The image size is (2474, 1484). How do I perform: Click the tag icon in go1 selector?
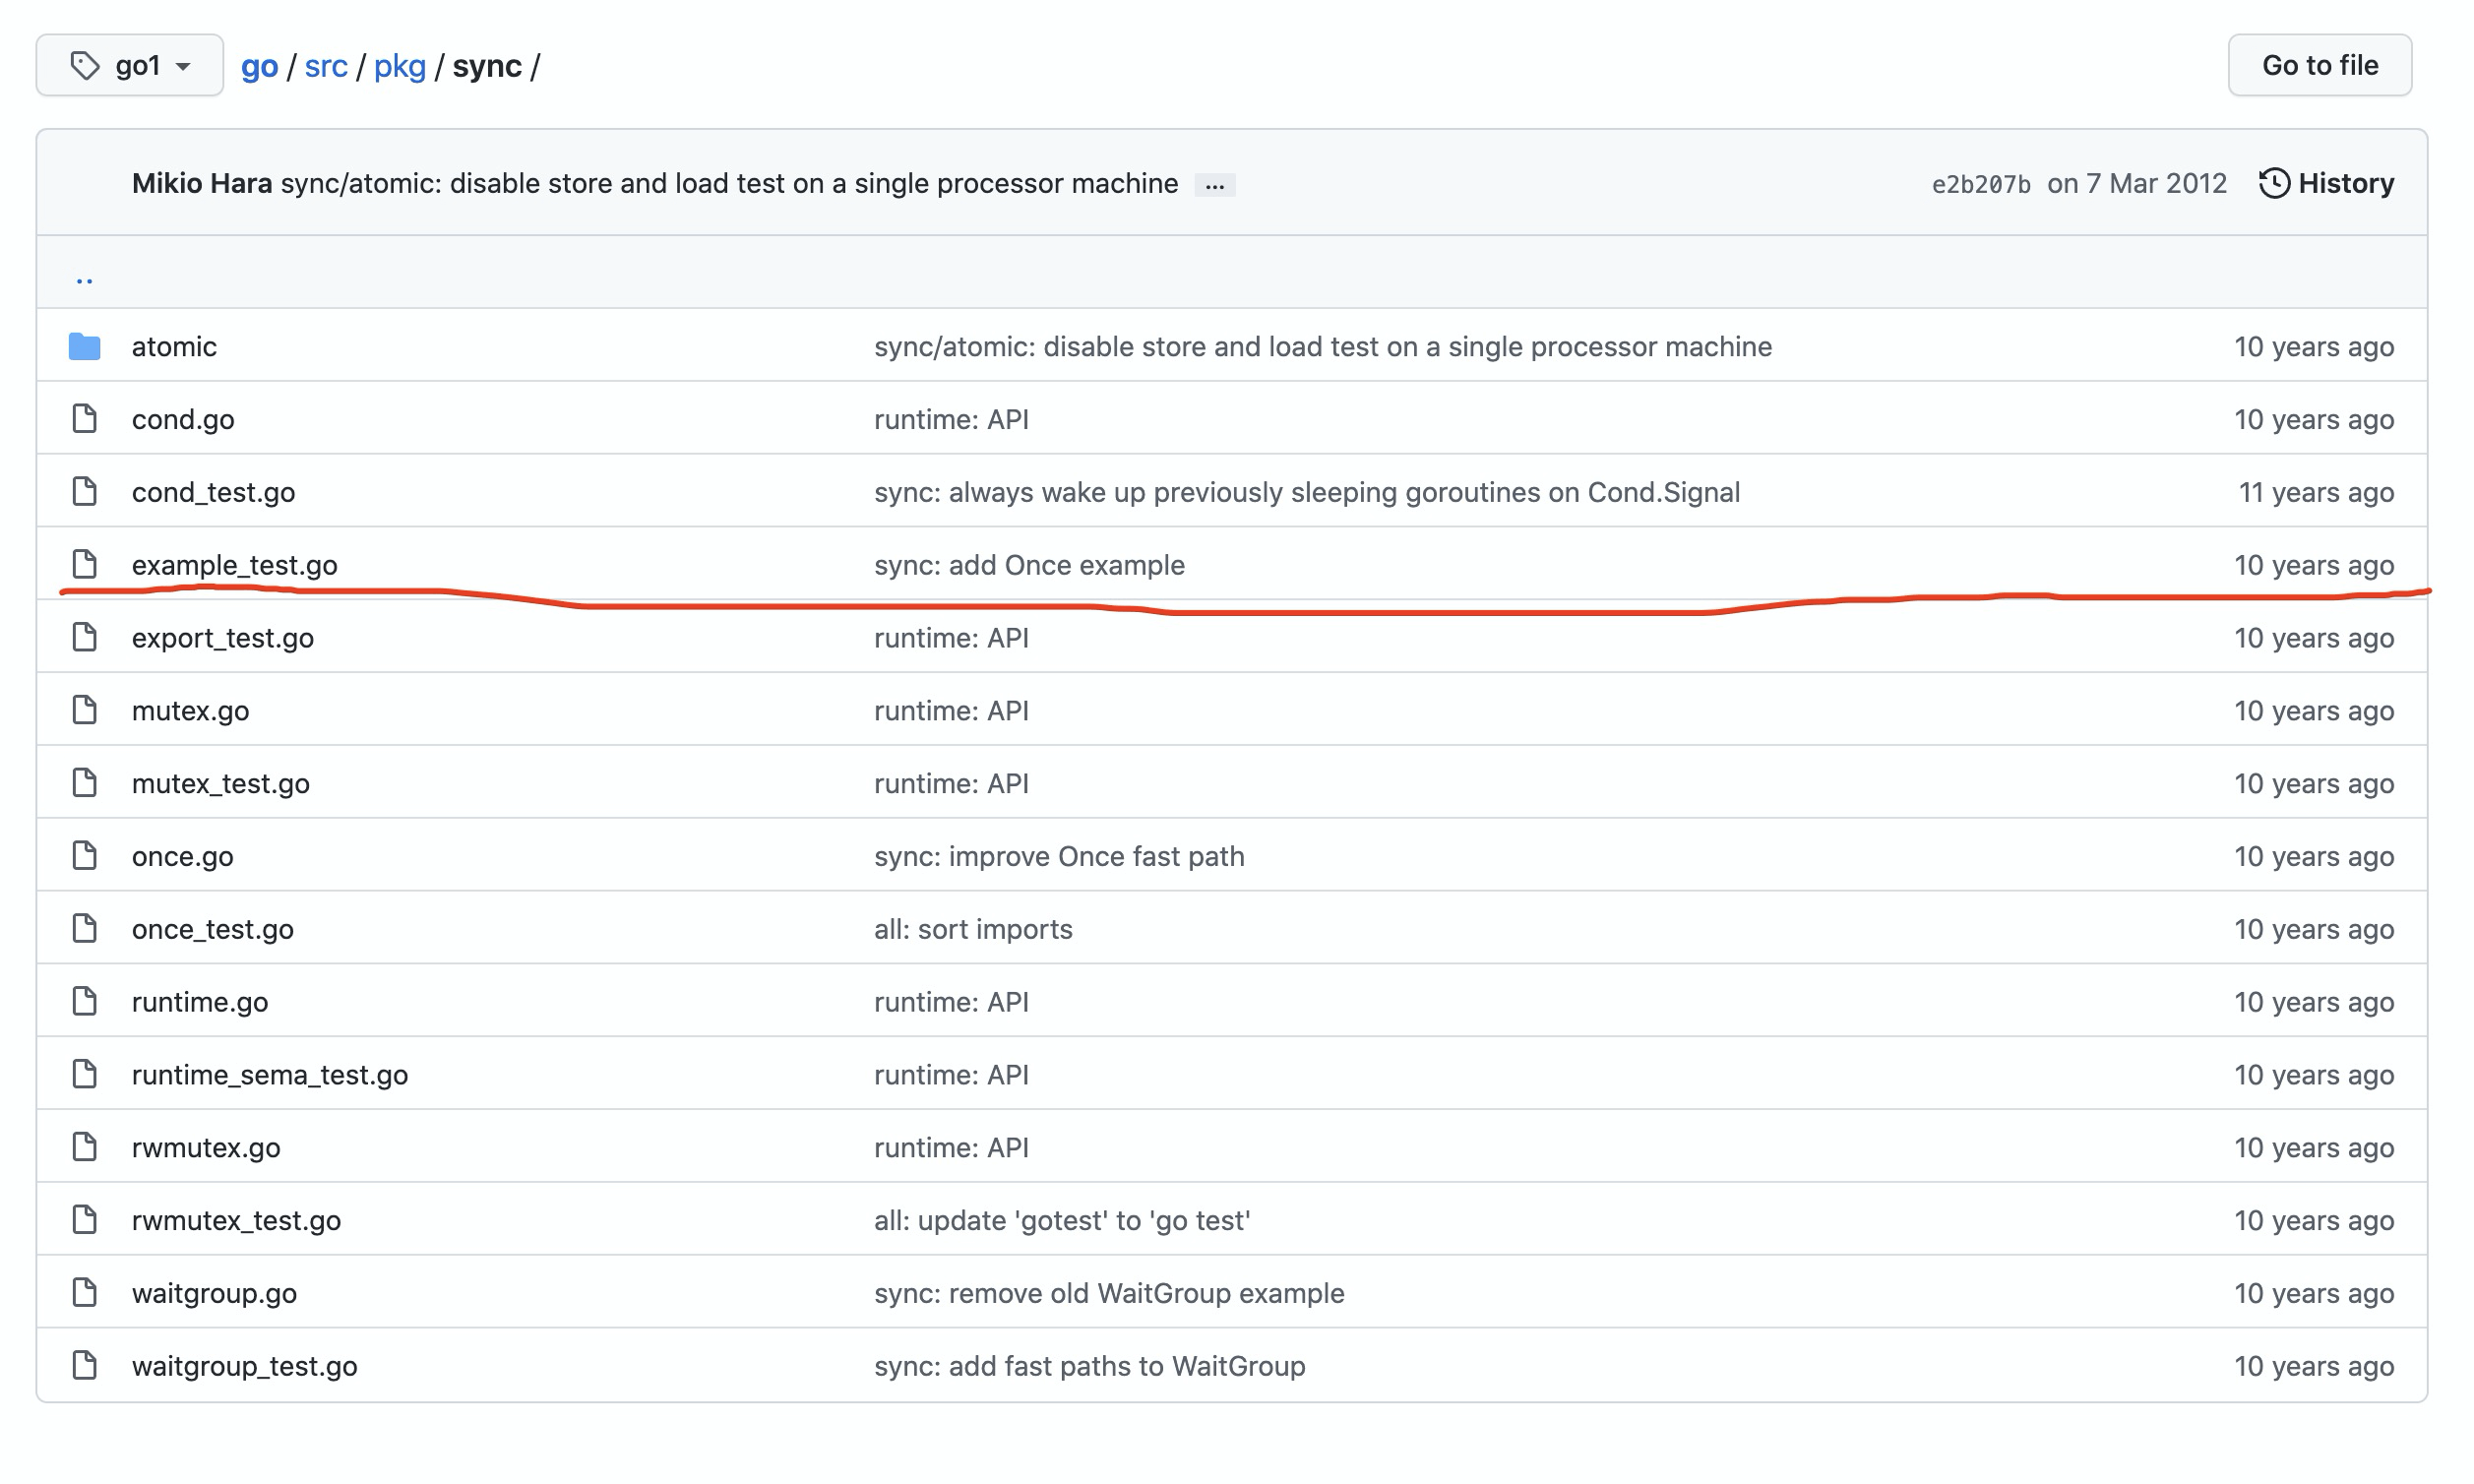[x=85, y=66]
